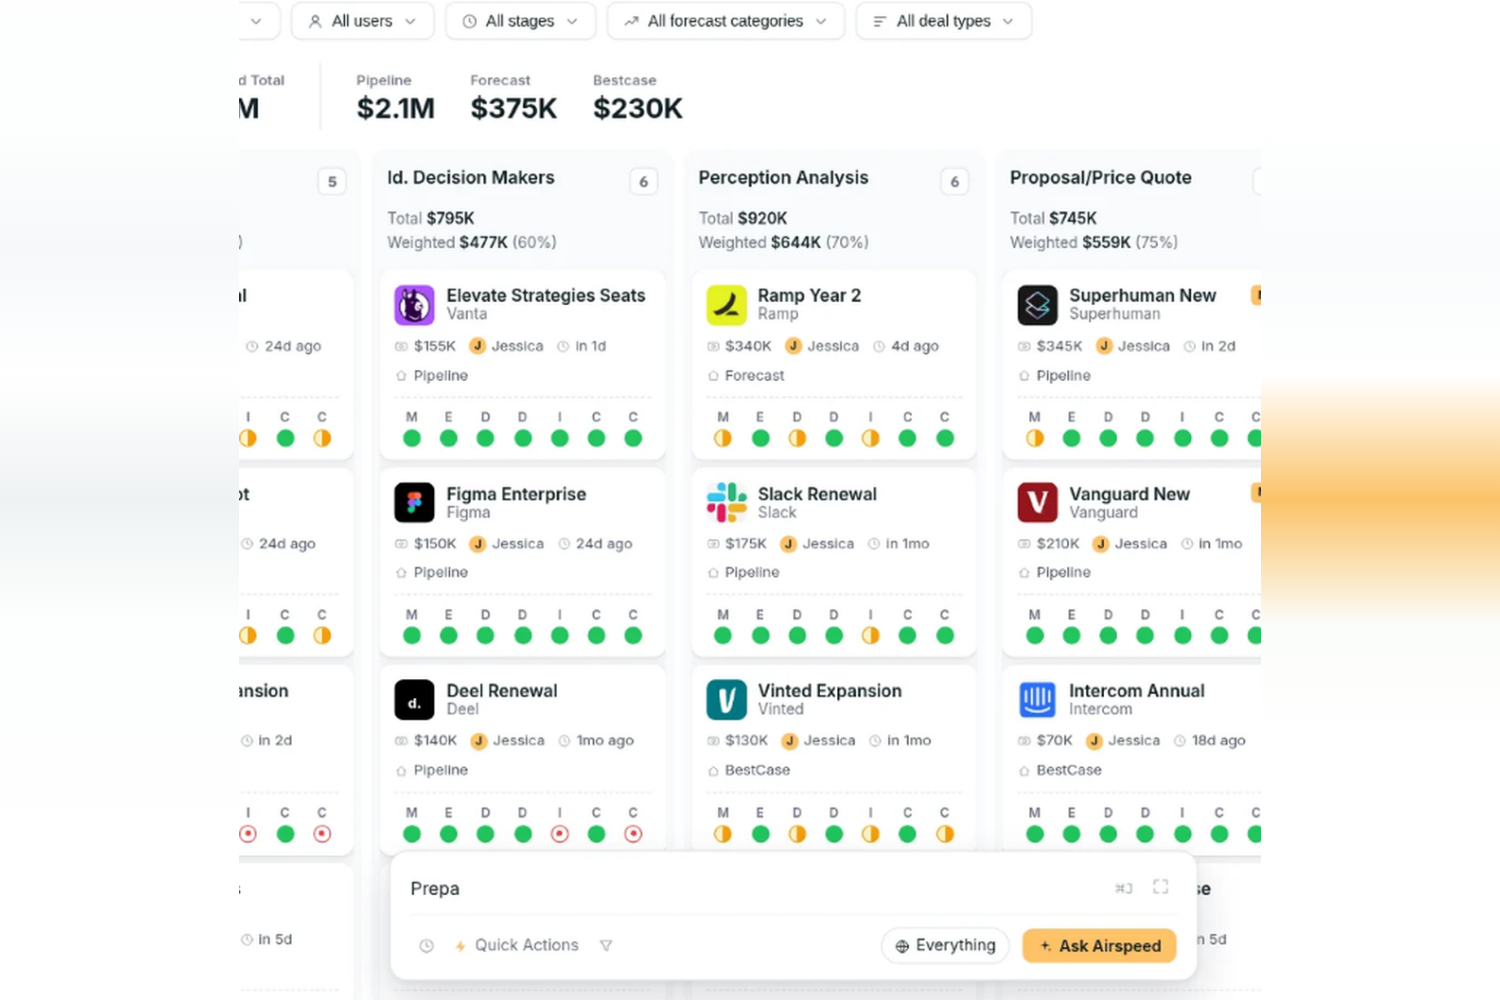Click the Figma logo on Figma Enterprise card
Screen dimensions: 1500x1000
point(414,503)
